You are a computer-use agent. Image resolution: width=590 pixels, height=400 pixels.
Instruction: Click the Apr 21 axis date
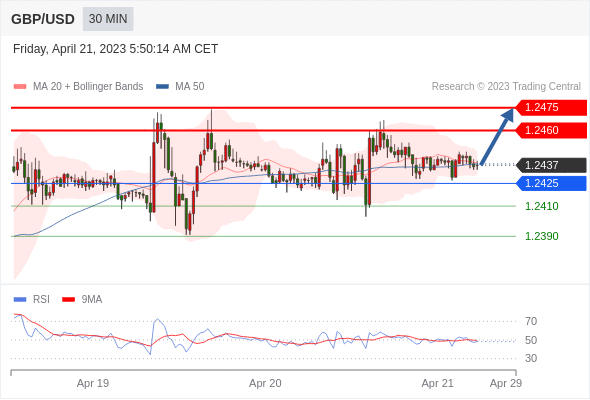click(438, 383)
